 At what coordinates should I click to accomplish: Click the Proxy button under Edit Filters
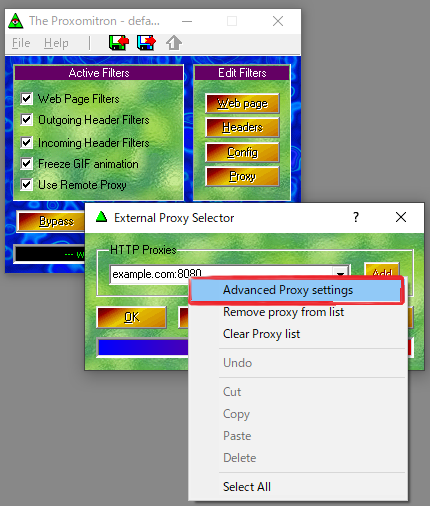[242, 176]
